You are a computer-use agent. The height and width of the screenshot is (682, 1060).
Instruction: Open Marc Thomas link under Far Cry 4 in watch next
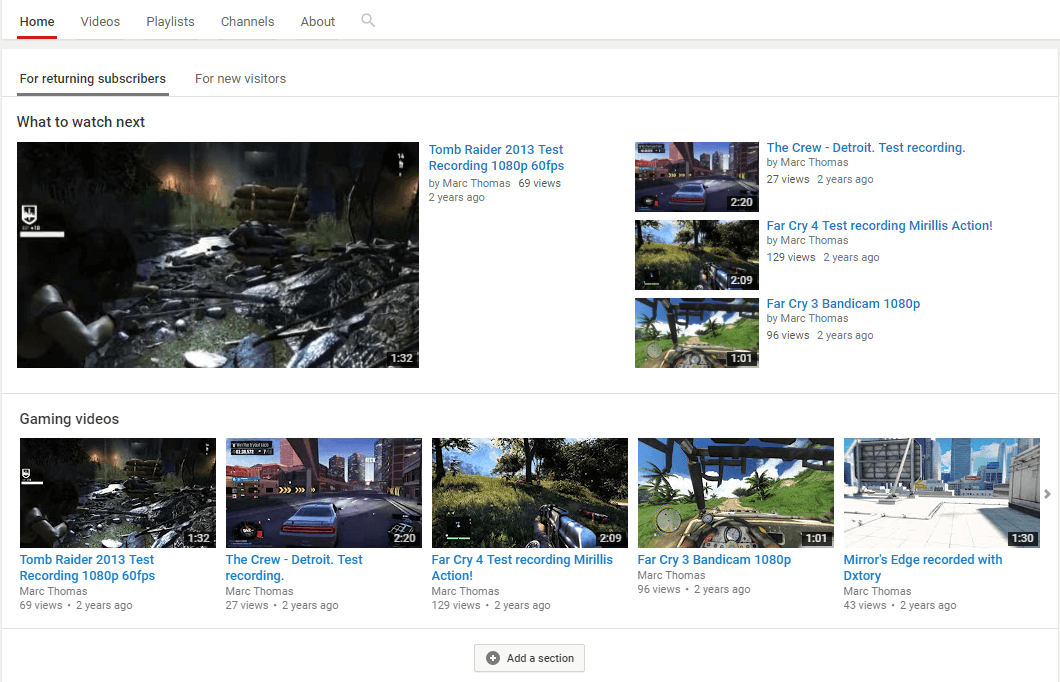[x=814, y=241]
